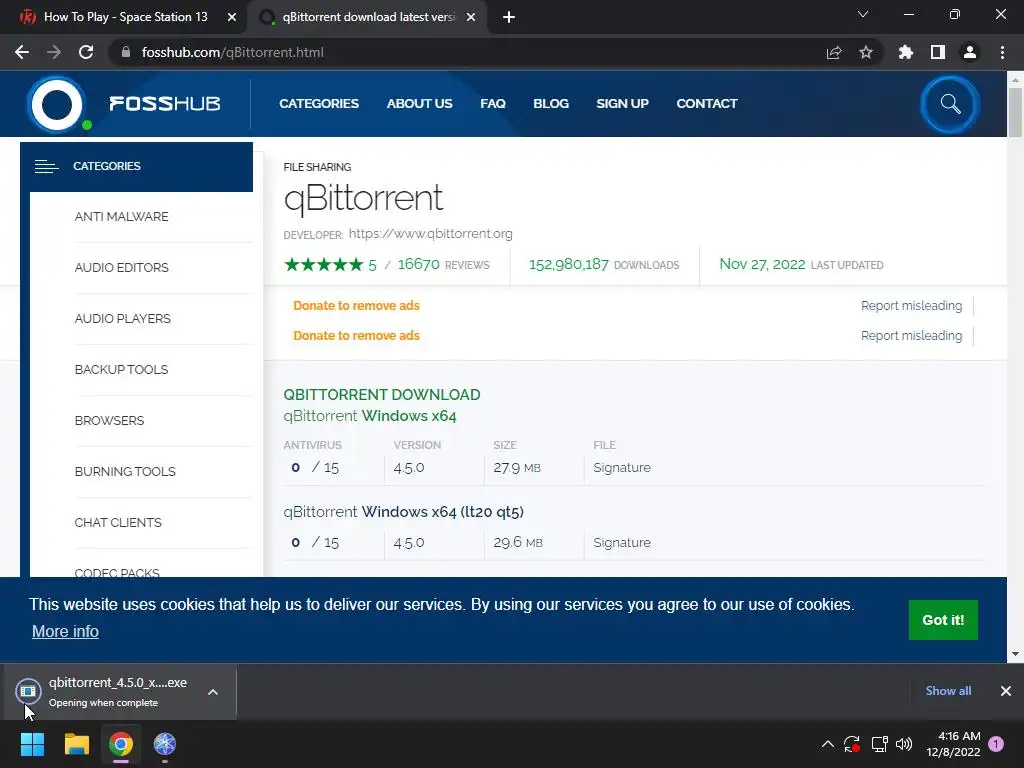The width and height of the screenshot is (1024, 768).
Task: Select AUDIO PLAYERS category
Action: (123, 319)
